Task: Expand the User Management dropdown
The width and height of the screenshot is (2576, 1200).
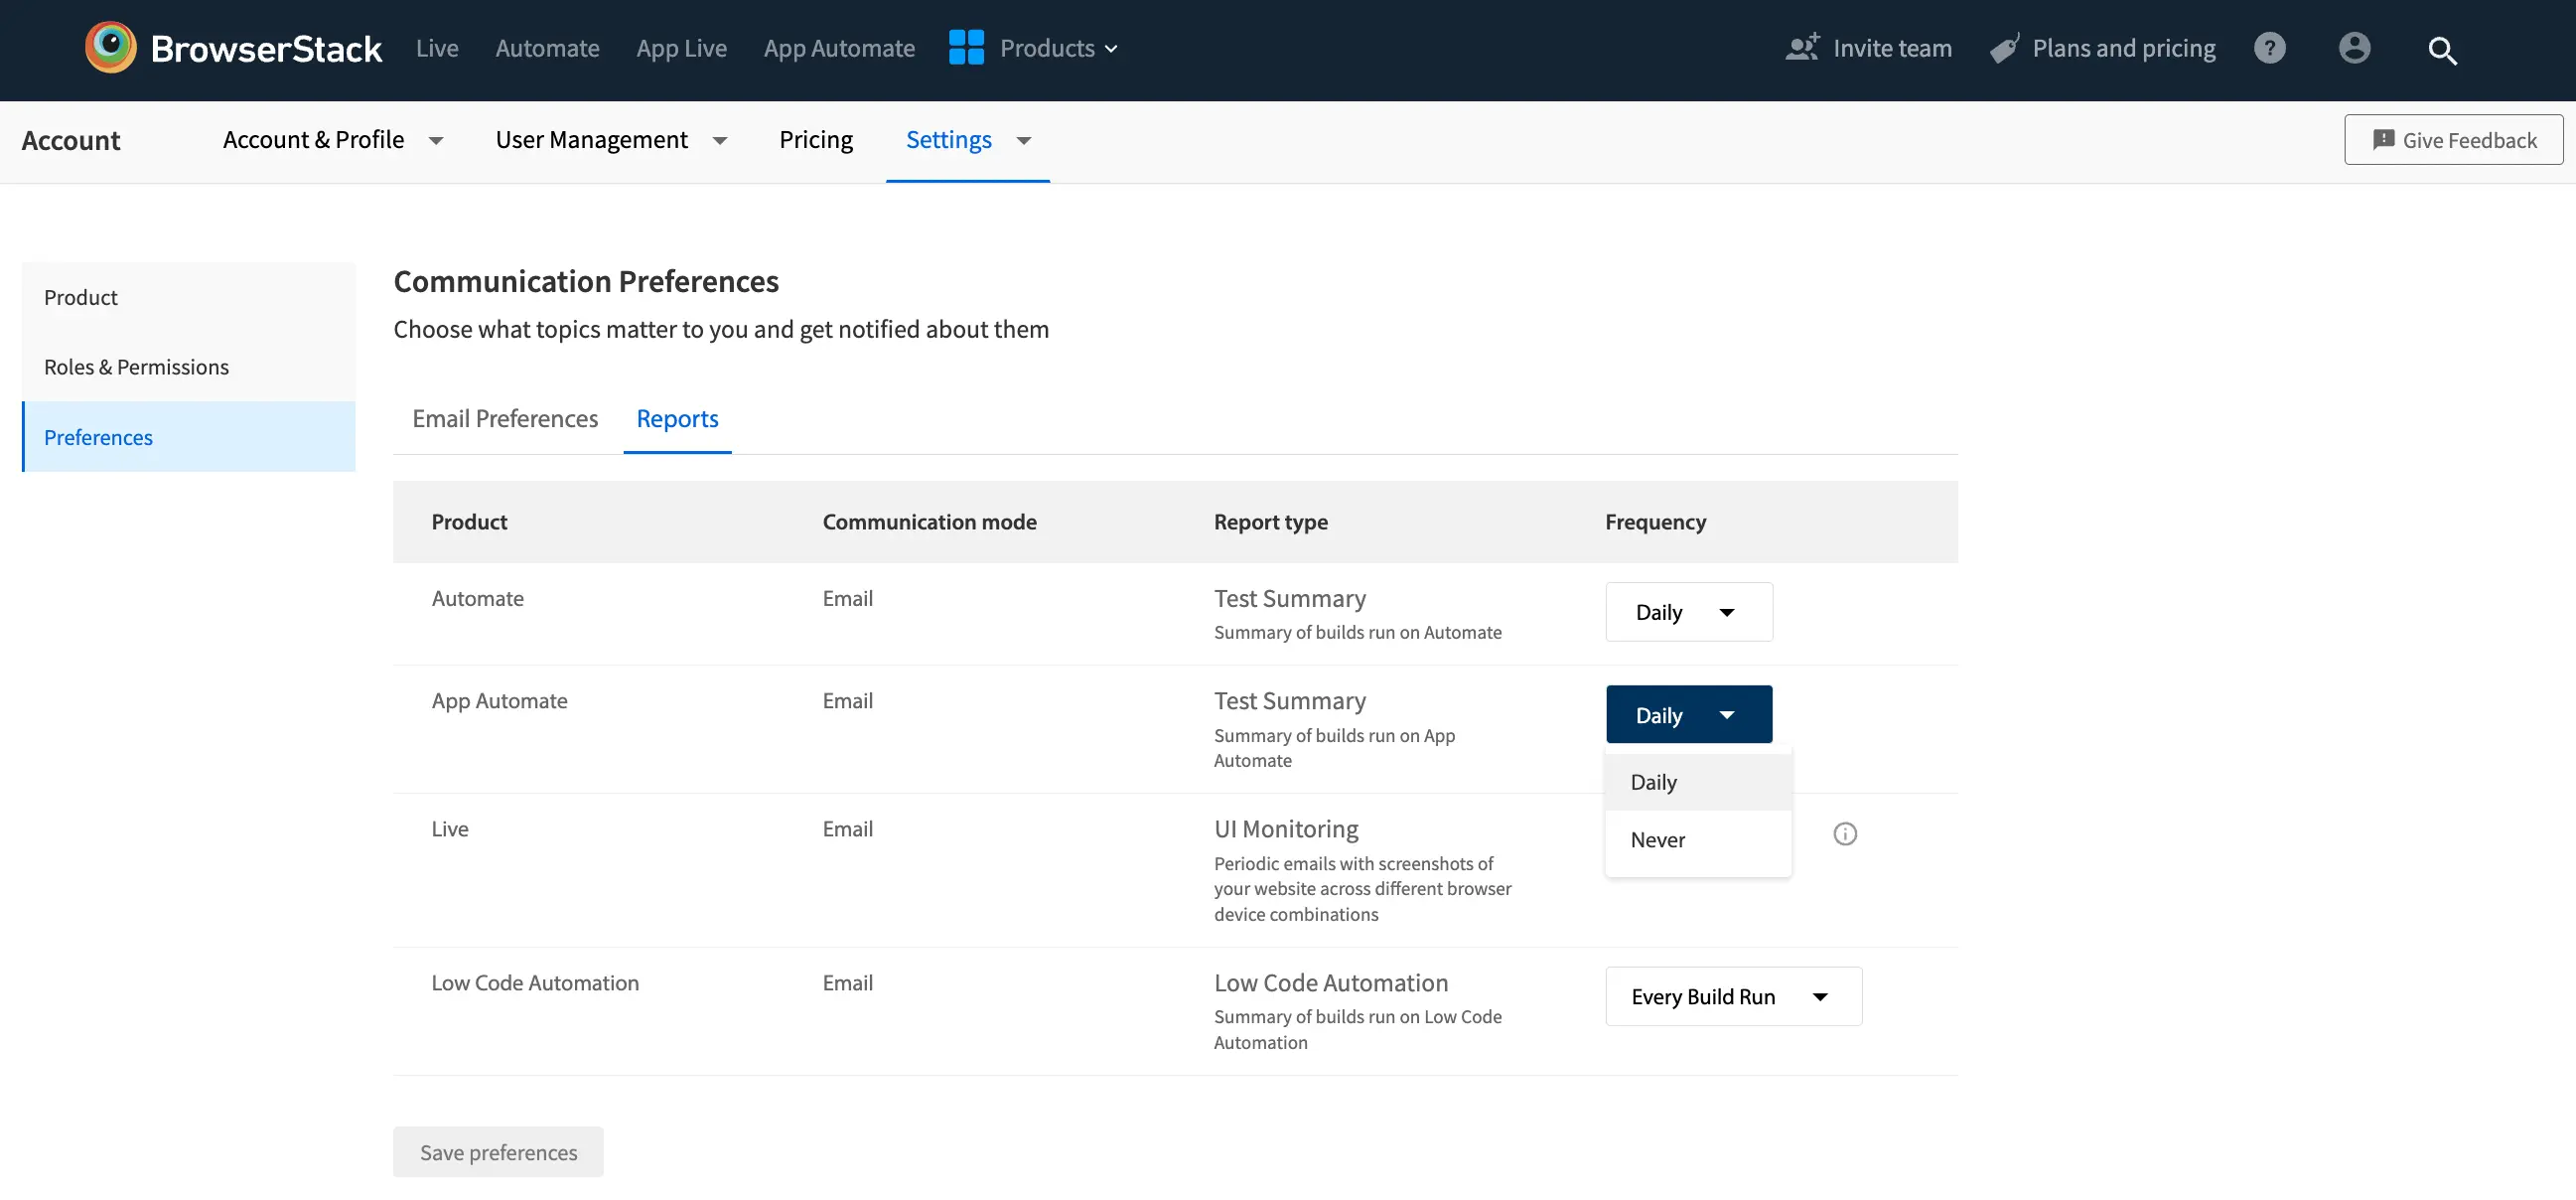Action: point(610,140)
